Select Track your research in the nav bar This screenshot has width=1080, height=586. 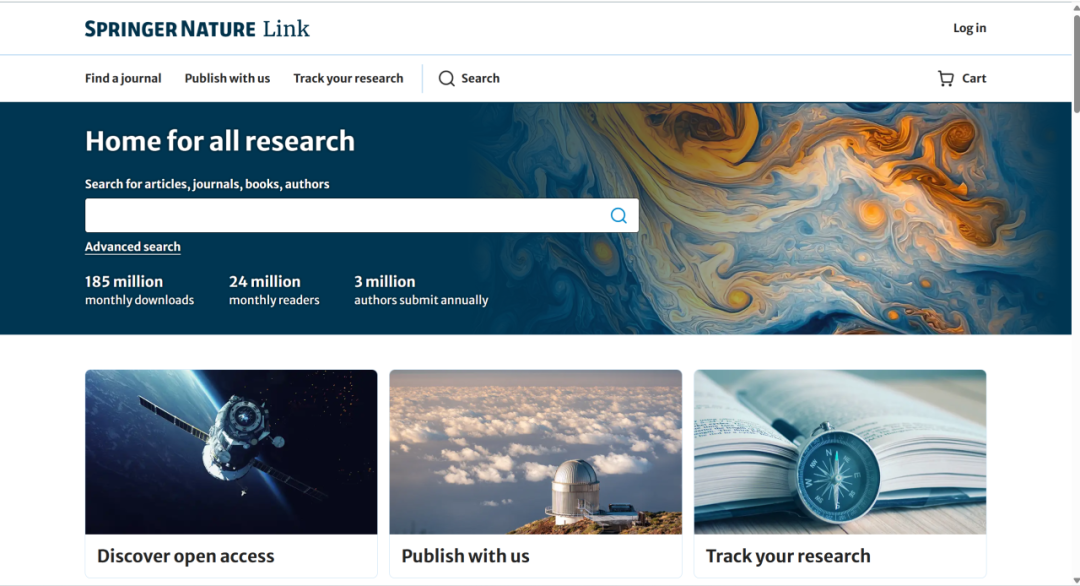[349, 79]
